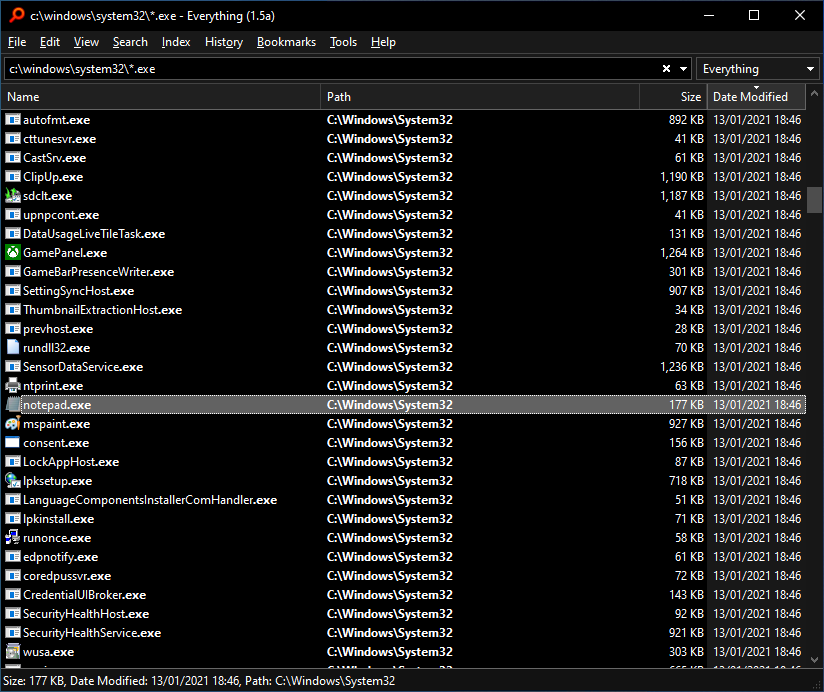Click the wusa.exe installer icon
824x692 pixels.
(x=13, y=652)
